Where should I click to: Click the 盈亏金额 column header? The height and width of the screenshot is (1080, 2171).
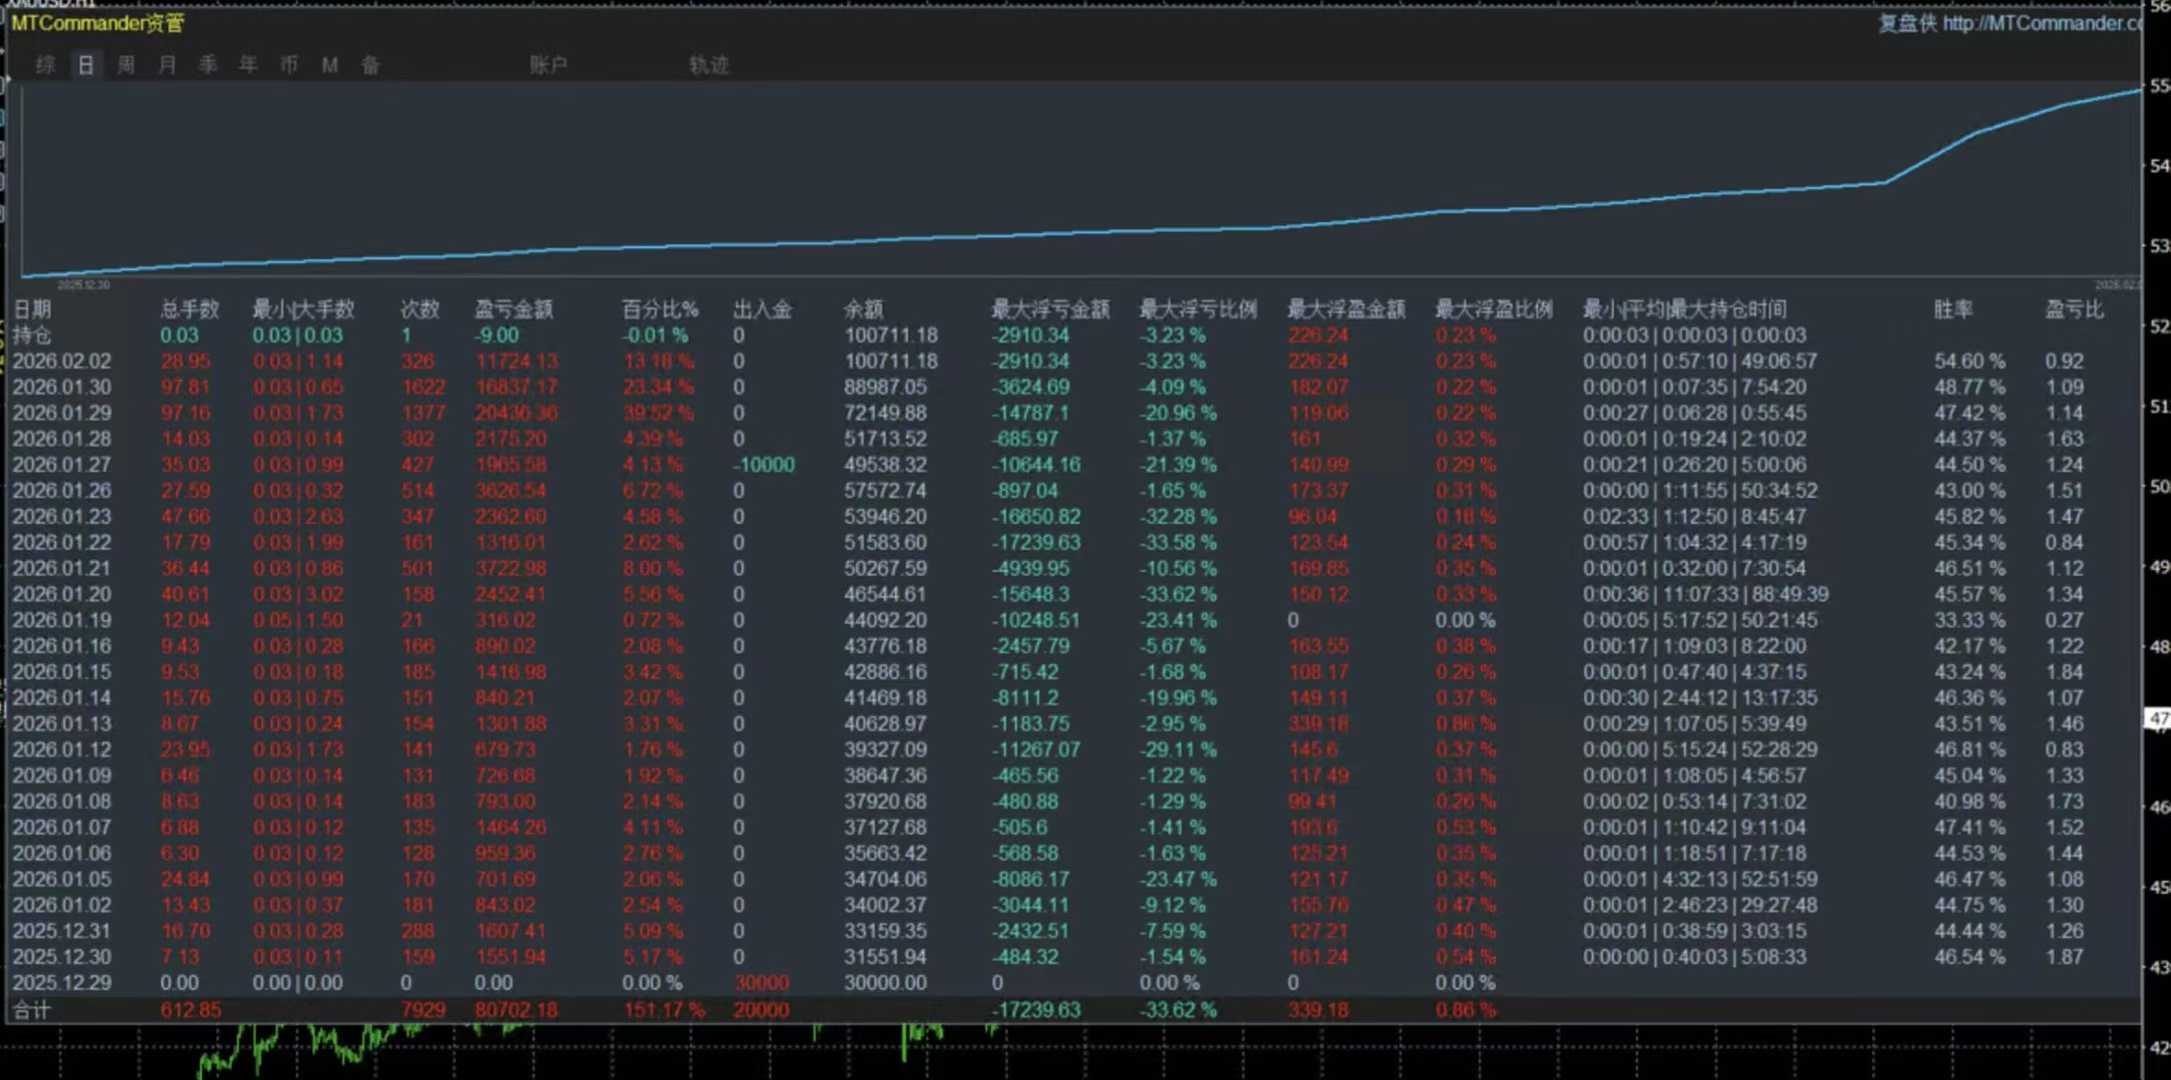pos(513,309)
